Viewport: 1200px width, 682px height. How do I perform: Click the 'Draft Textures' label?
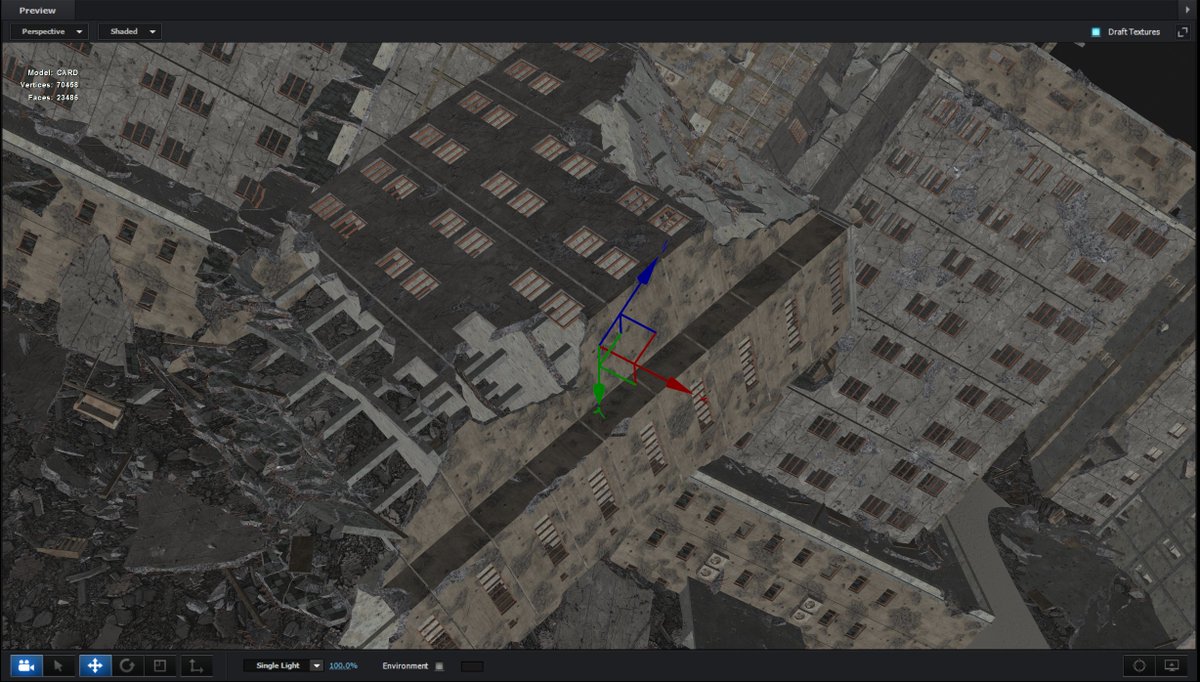click(x=1134, y=32)
